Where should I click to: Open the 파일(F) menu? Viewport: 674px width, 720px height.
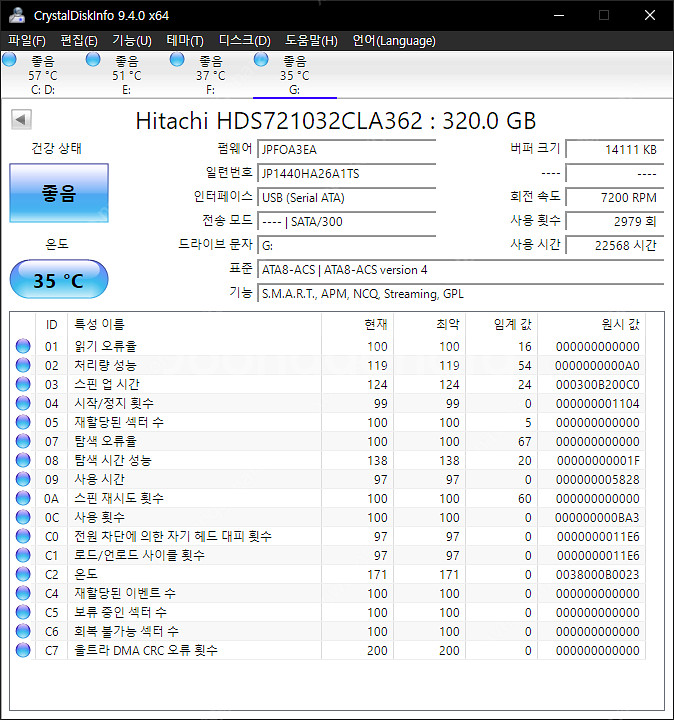27,41
